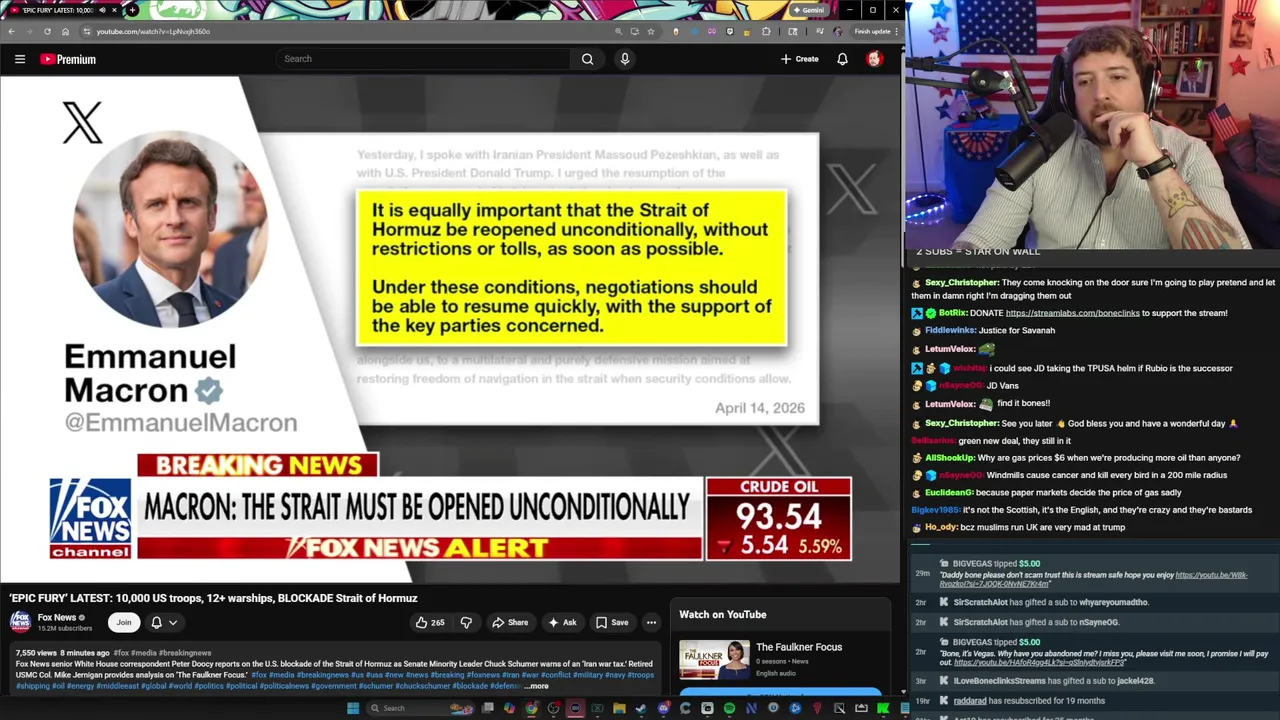Click the Faulkner Focus show thumbnail

714,660
